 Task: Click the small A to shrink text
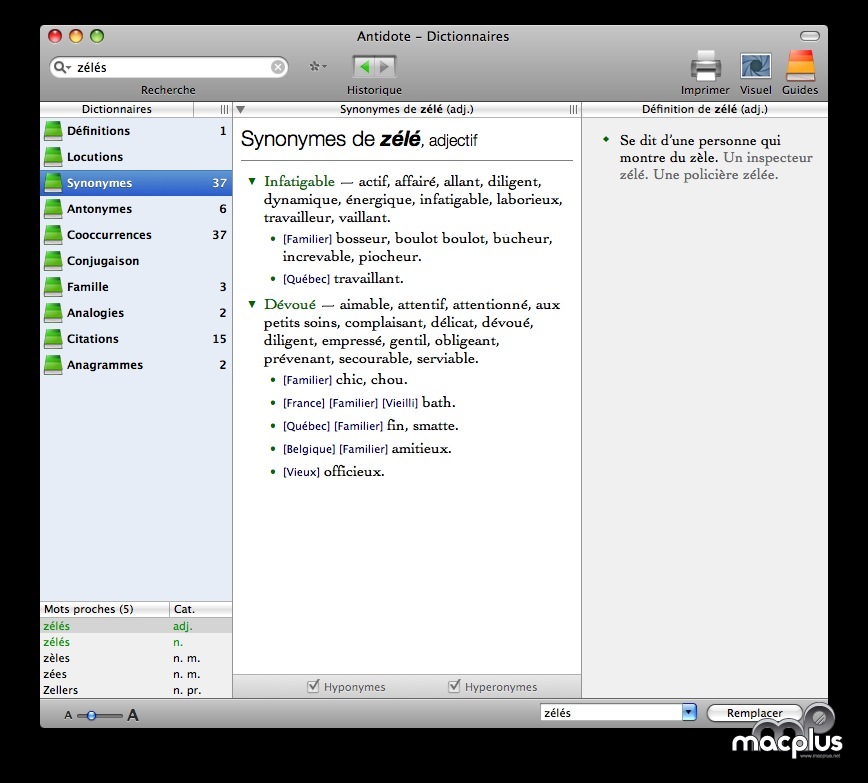(68, 715)
